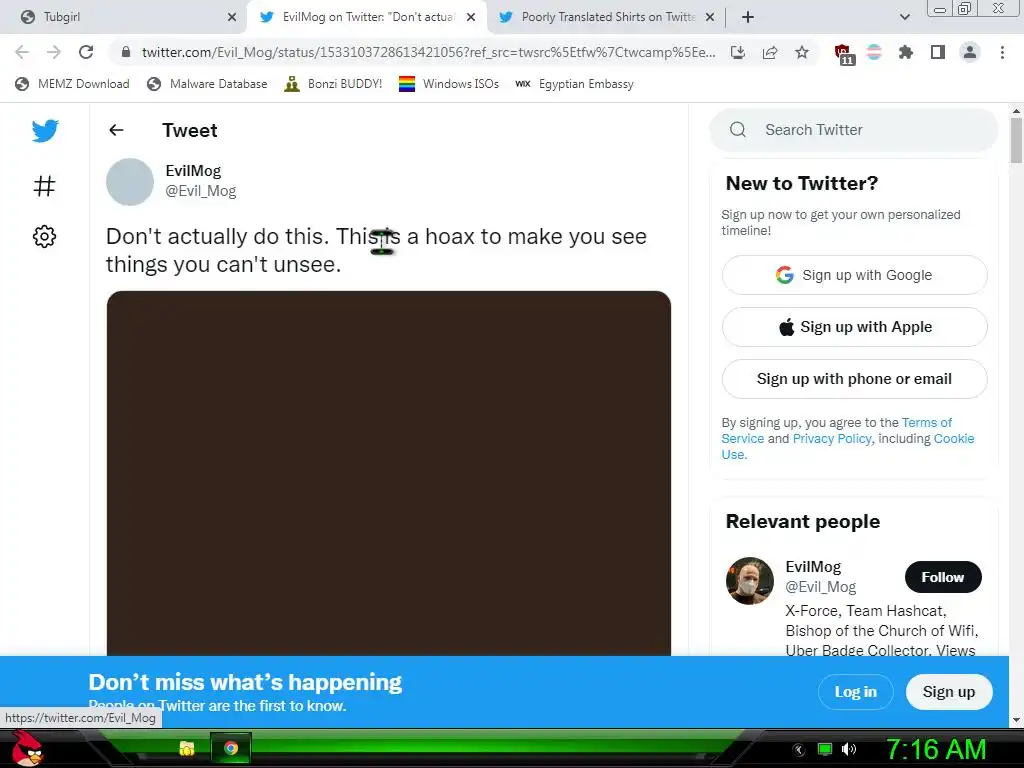Viewport: 1024px width, 768px height.
Task: Click the install app icon in address bar
Action: [738, 52]
